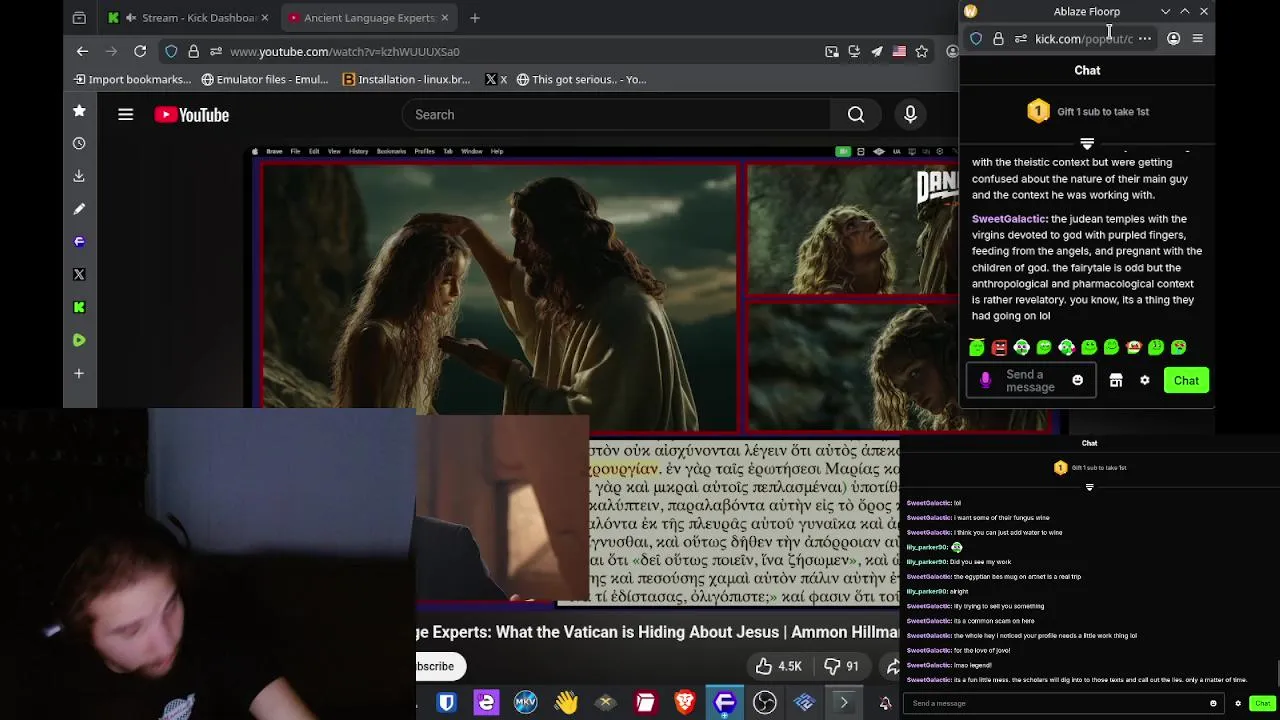Unmute the Kick Dashboard tab audio icon
Viewport: 1280px width, 720px height.
tap(131, 17)
